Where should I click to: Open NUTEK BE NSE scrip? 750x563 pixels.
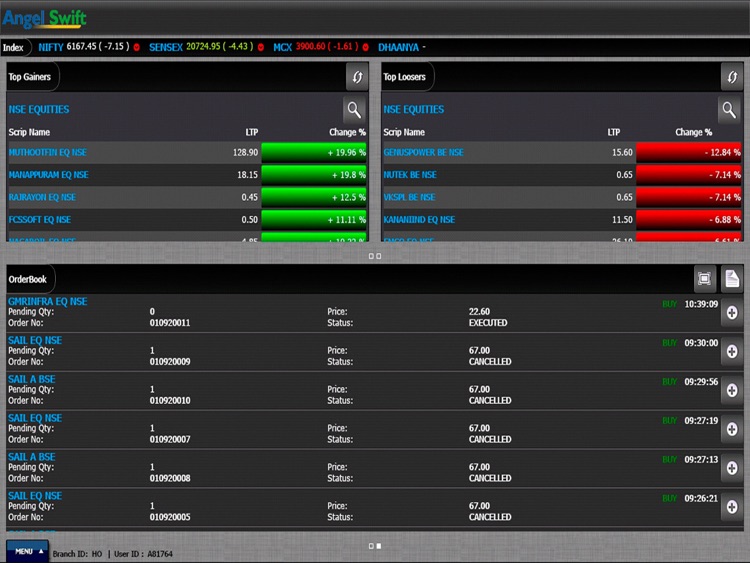coord(410,175)
